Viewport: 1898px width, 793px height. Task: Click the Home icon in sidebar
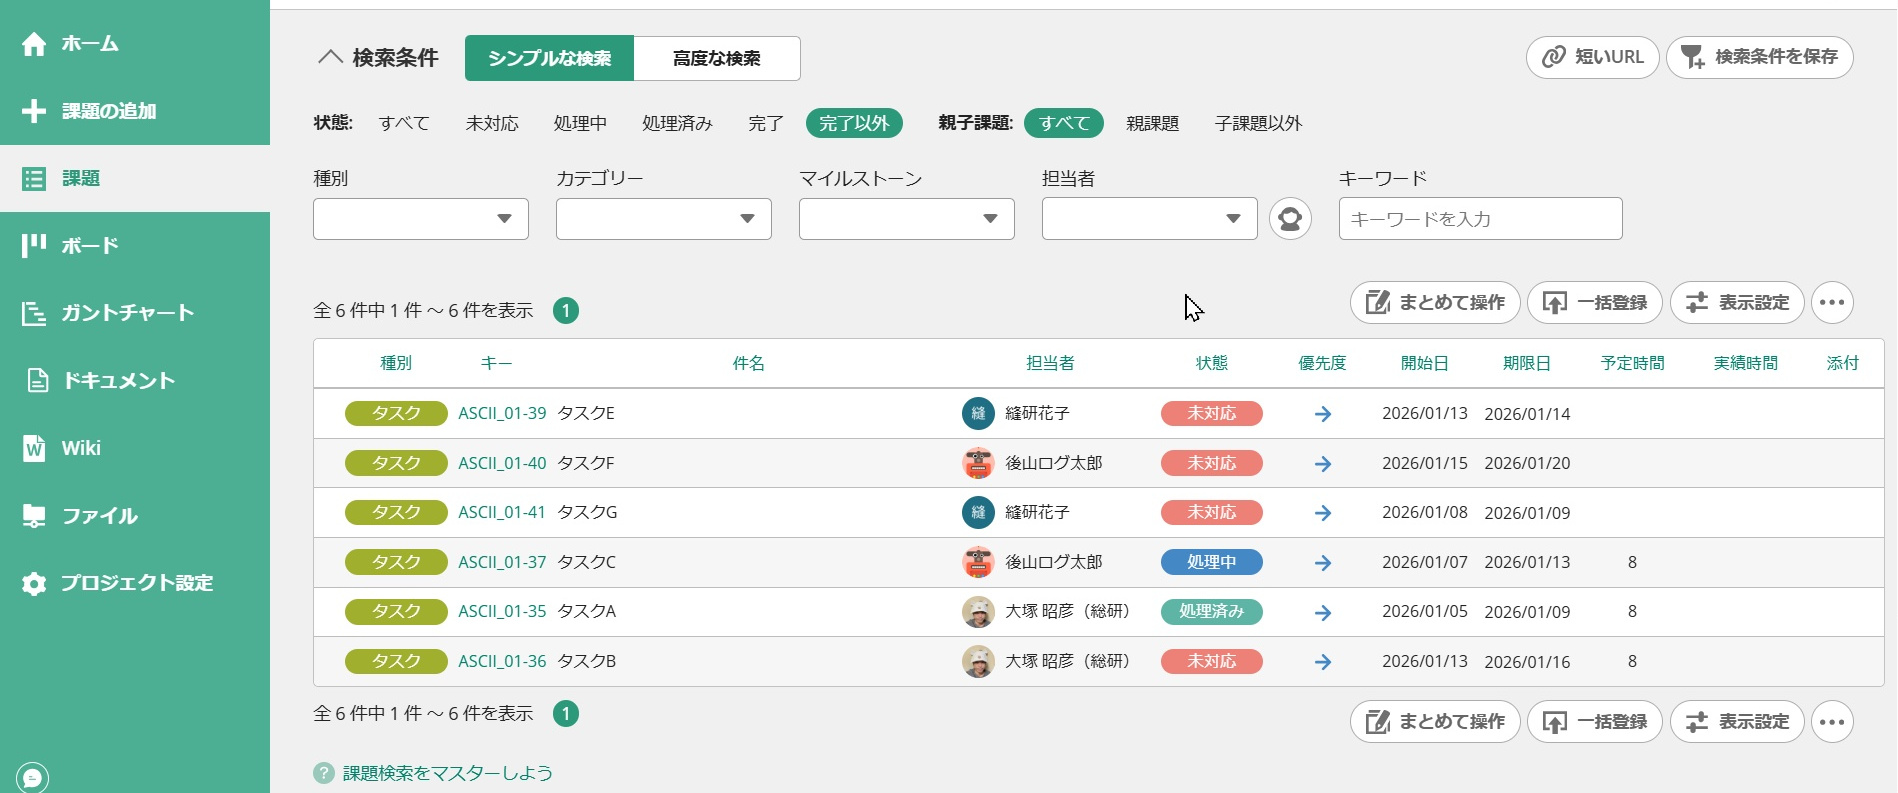point(34,44)
